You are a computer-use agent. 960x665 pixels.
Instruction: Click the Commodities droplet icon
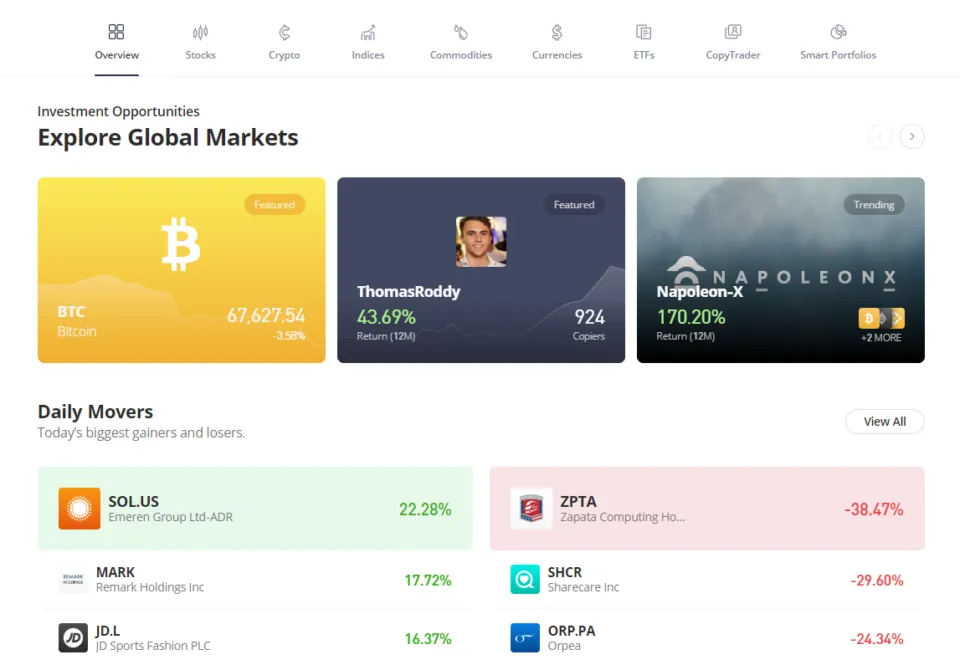(x=461, y=32)
